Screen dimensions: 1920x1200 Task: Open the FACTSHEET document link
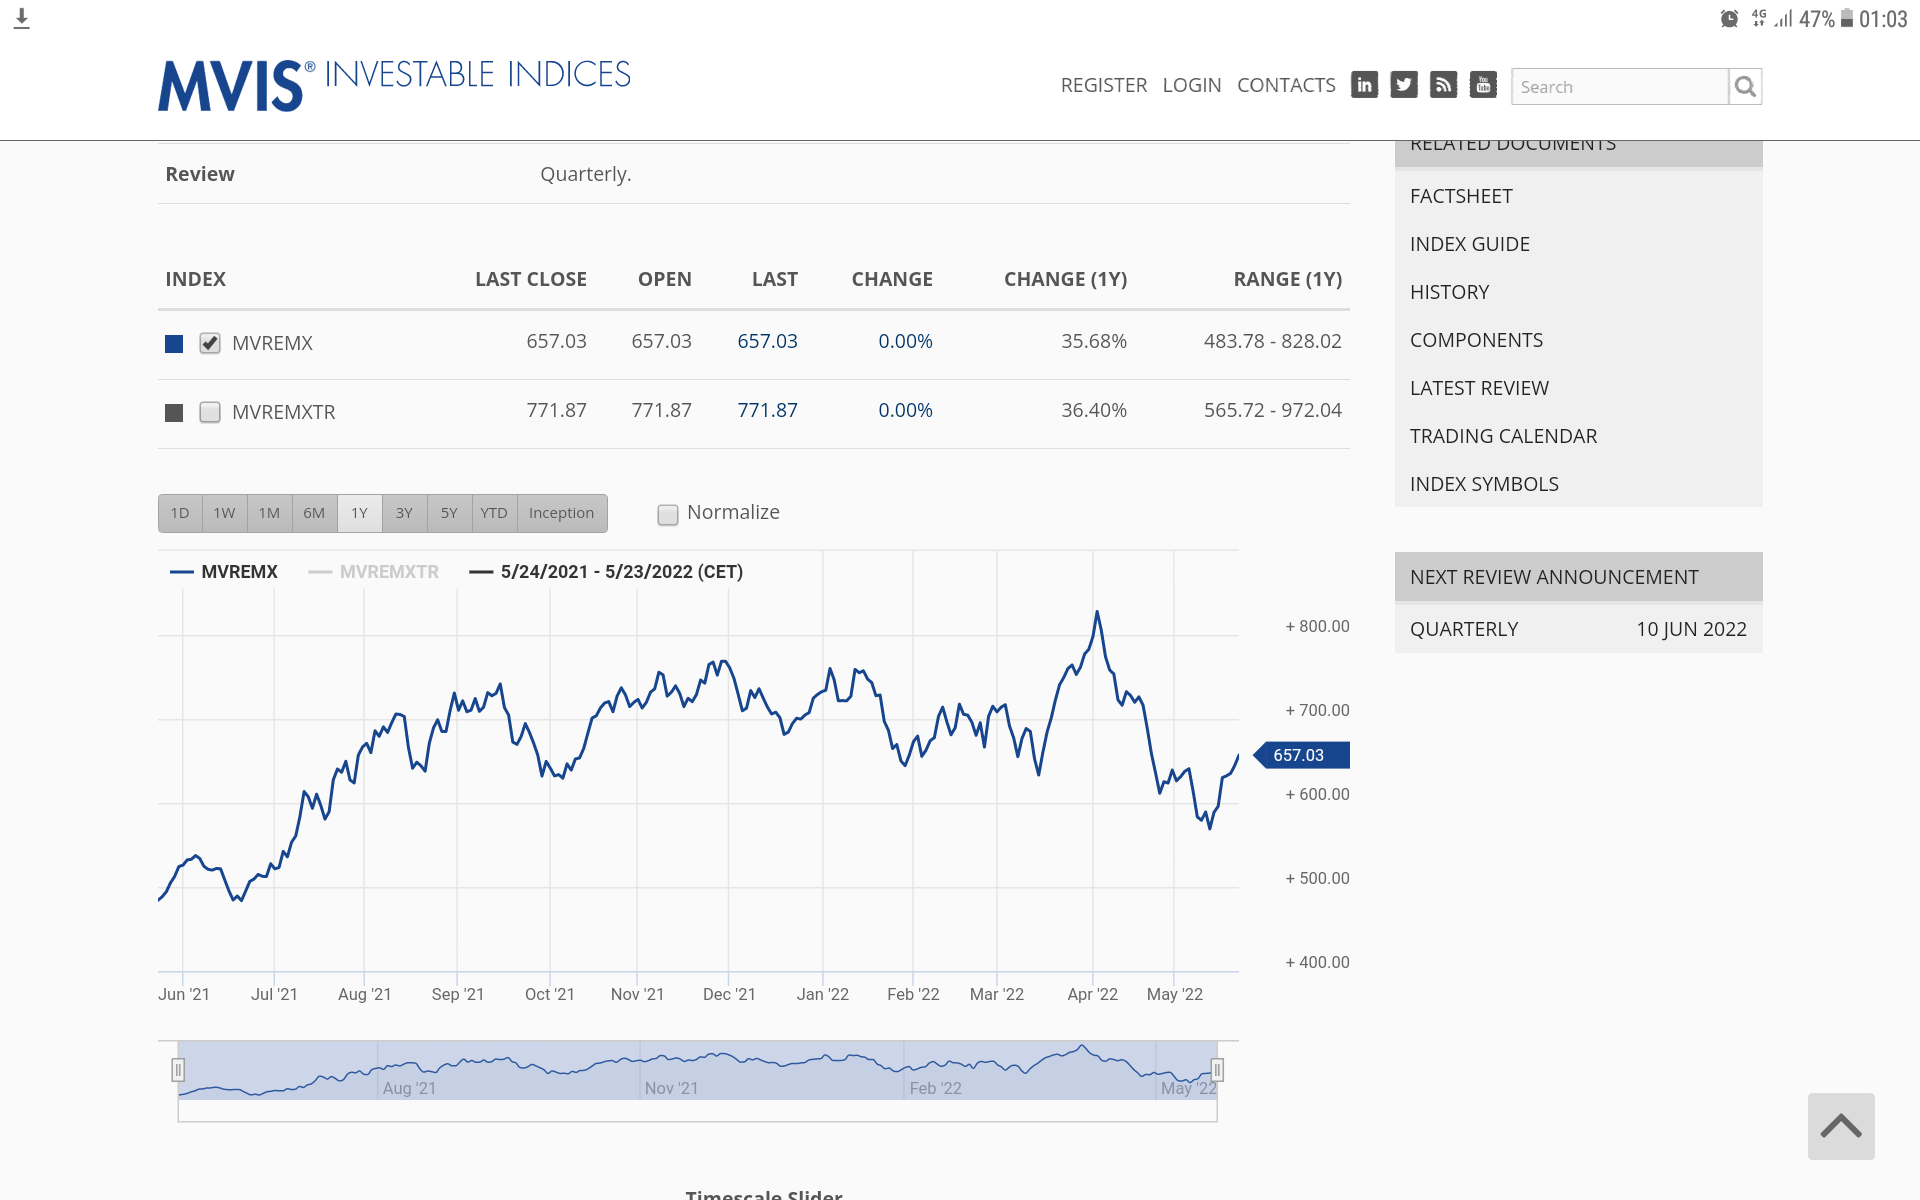click(1461, 196)
